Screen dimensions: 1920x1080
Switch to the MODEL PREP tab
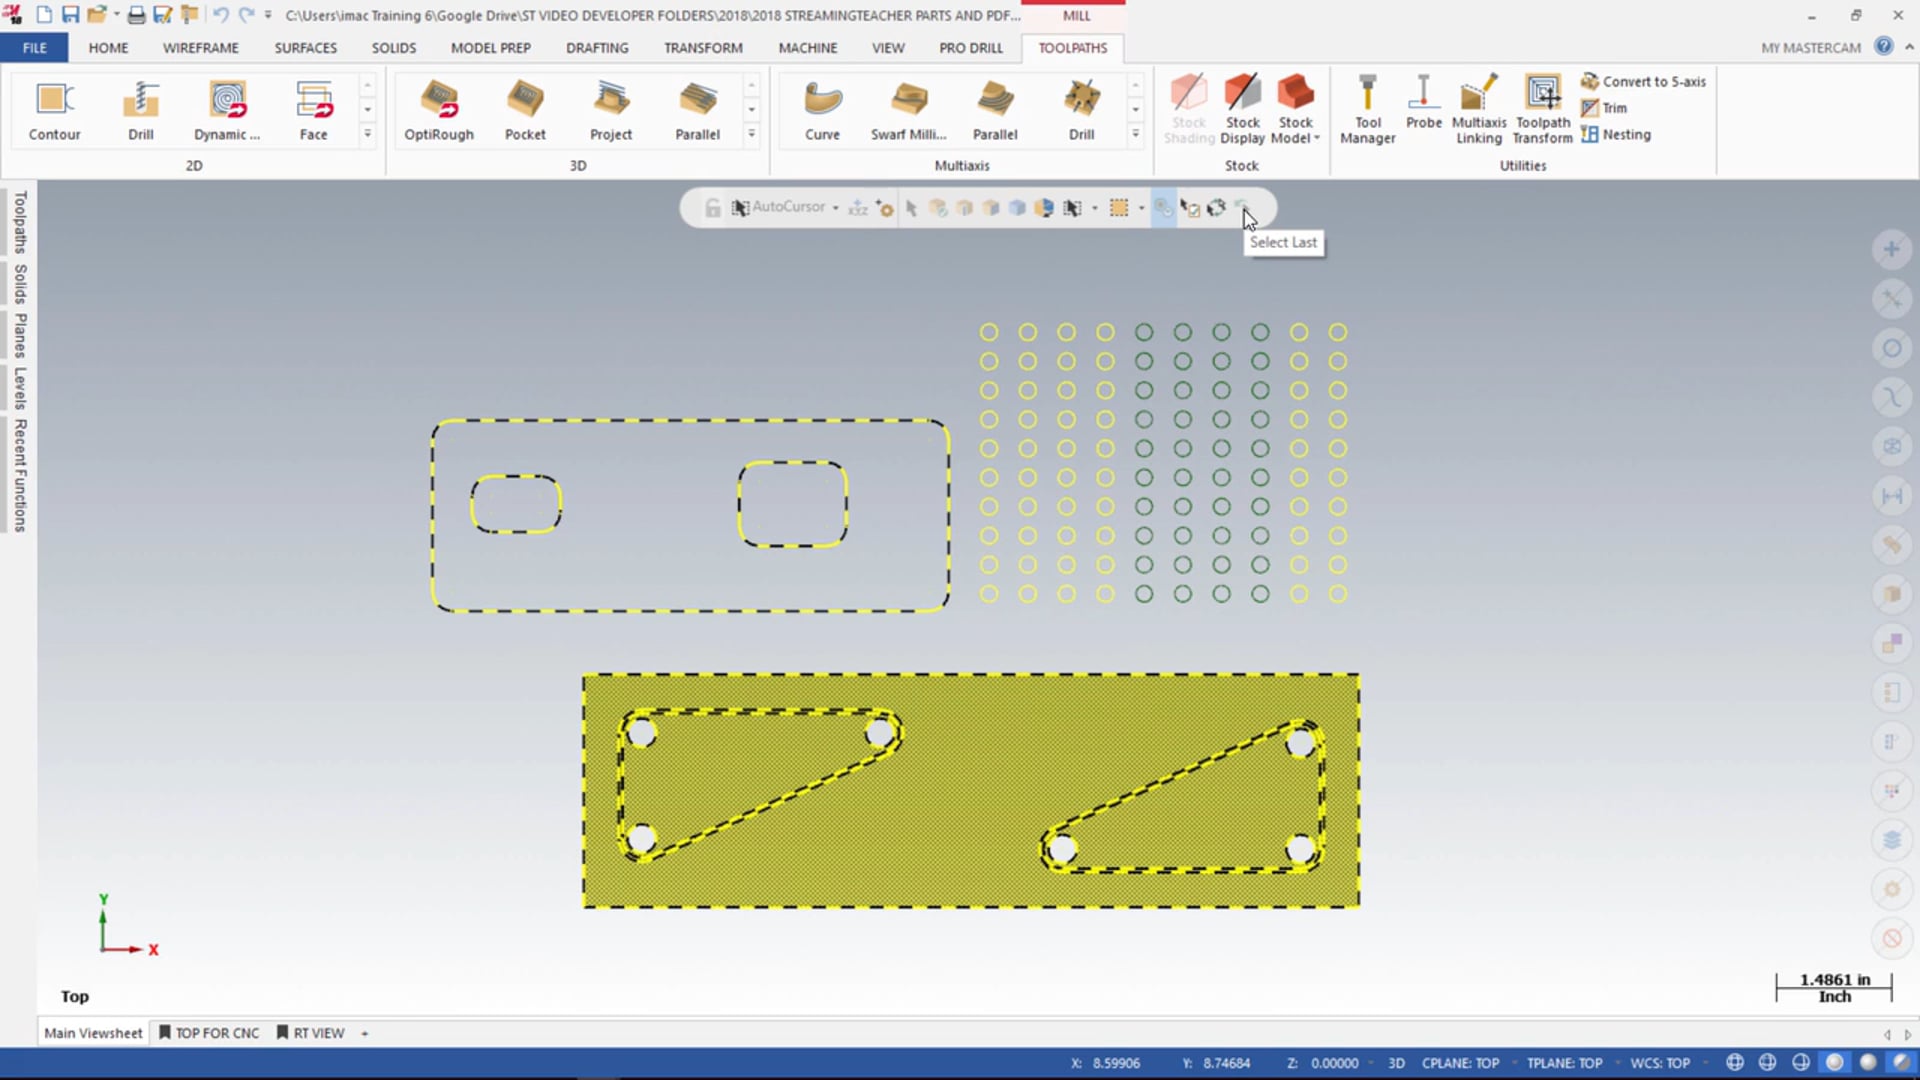point(491,47)
